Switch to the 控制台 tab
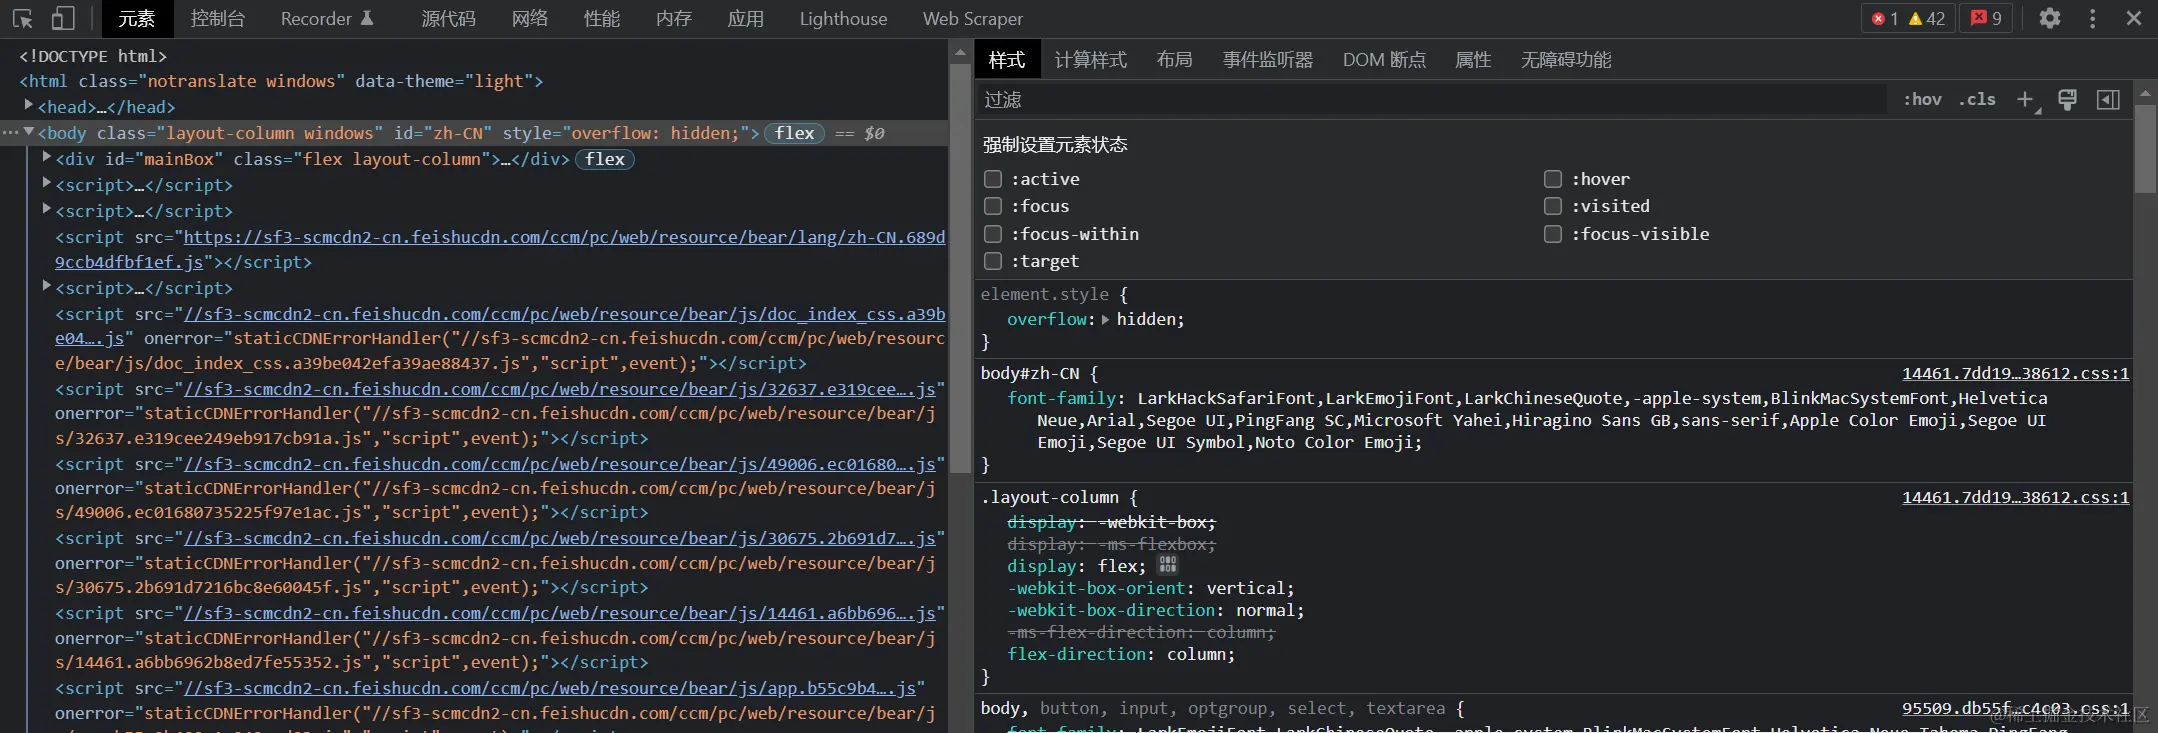2158x733 pixels. [x=217, y=19]
